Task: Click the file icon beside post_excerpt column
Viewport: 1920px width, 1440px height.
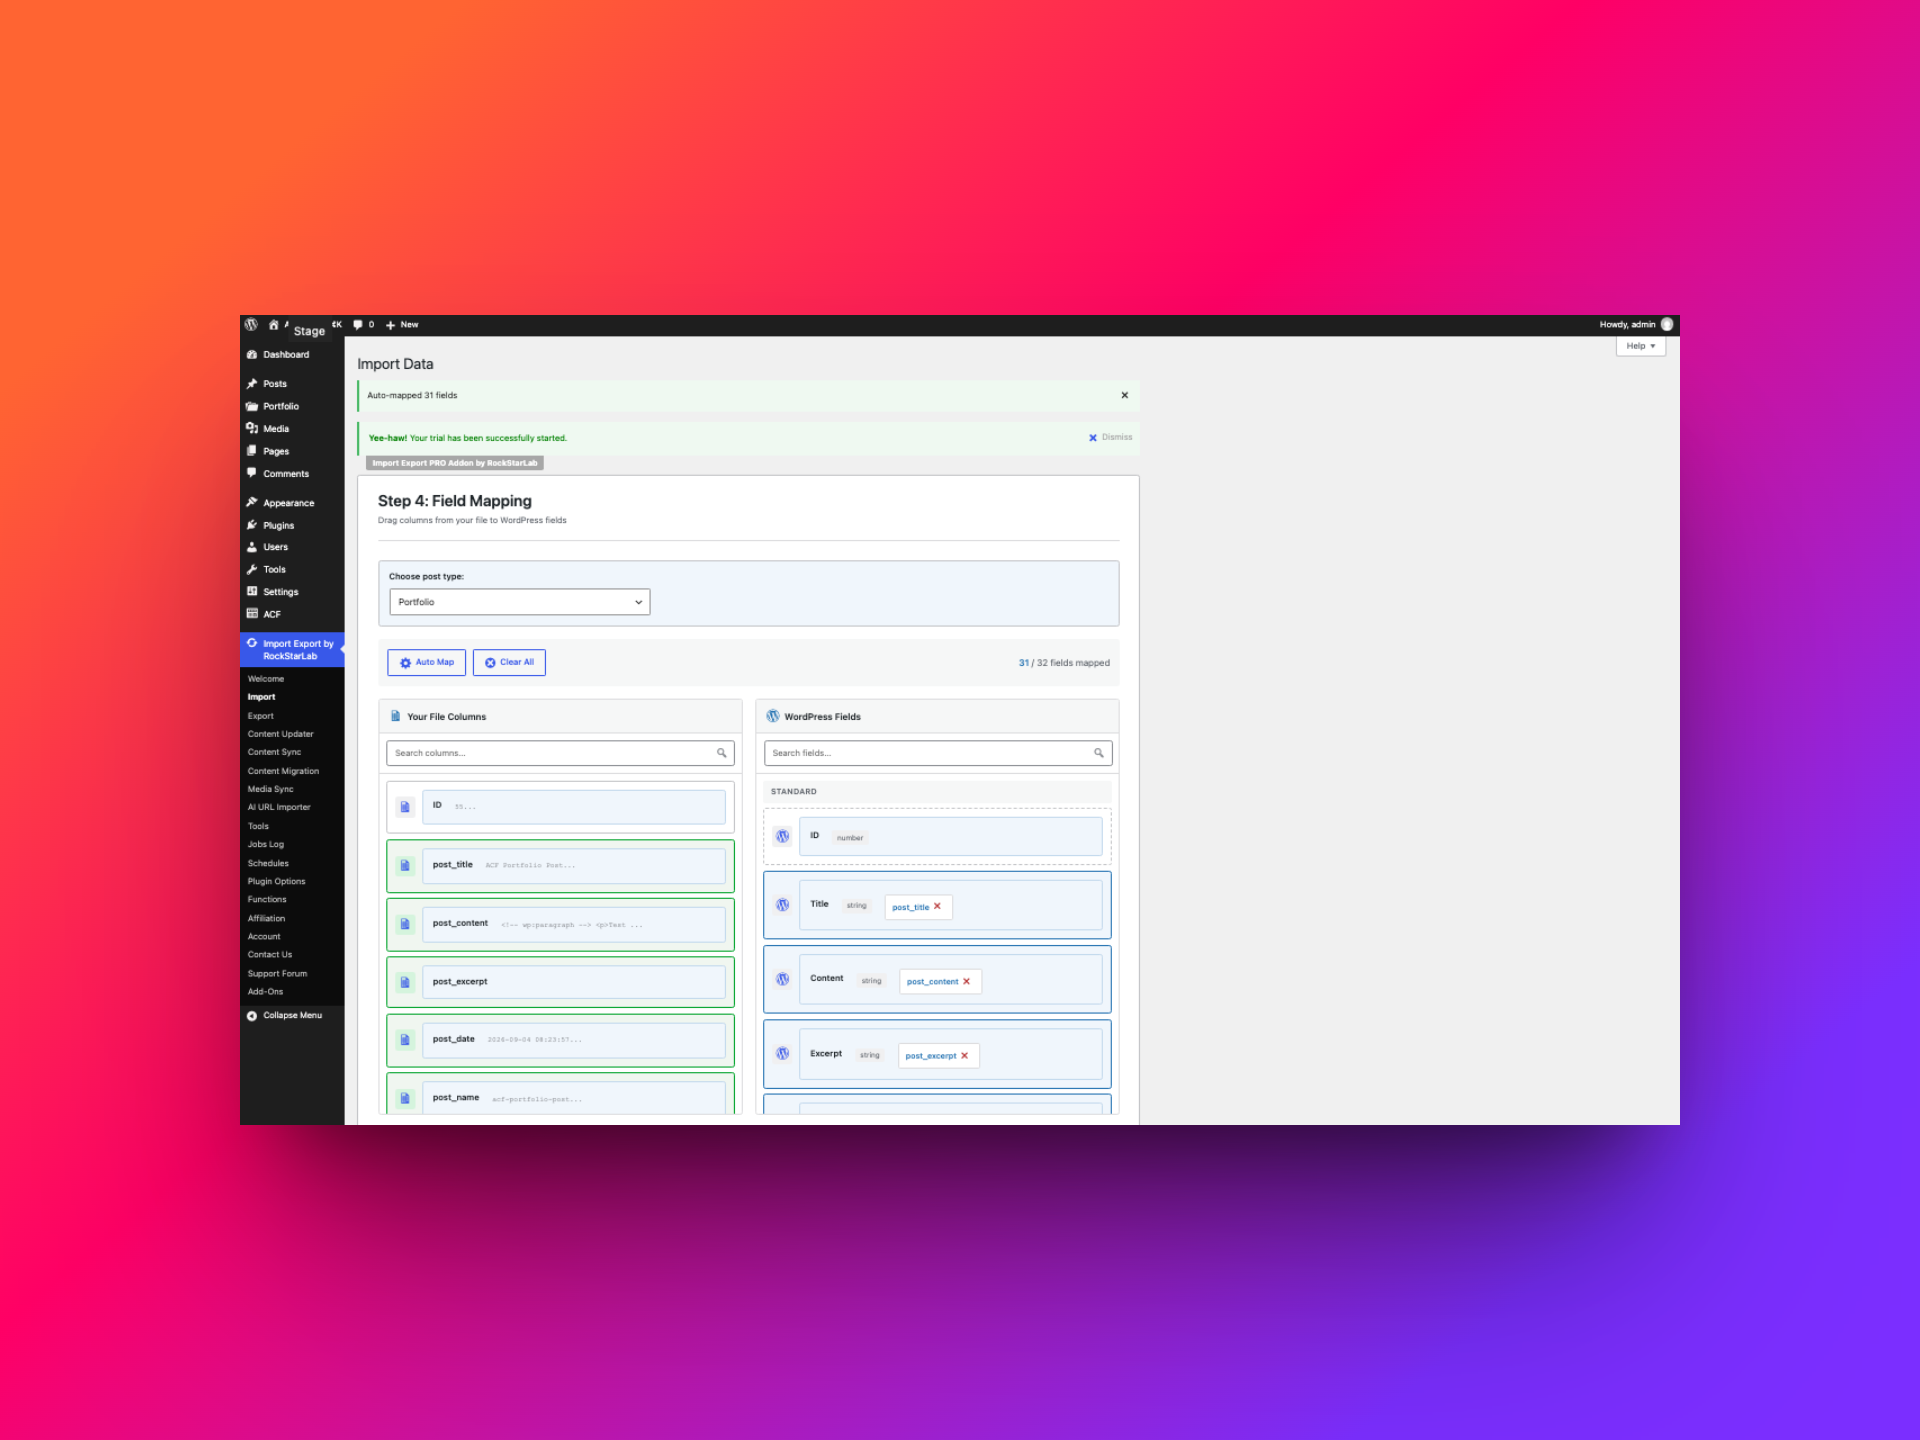Action: click(x=405, y=983)
